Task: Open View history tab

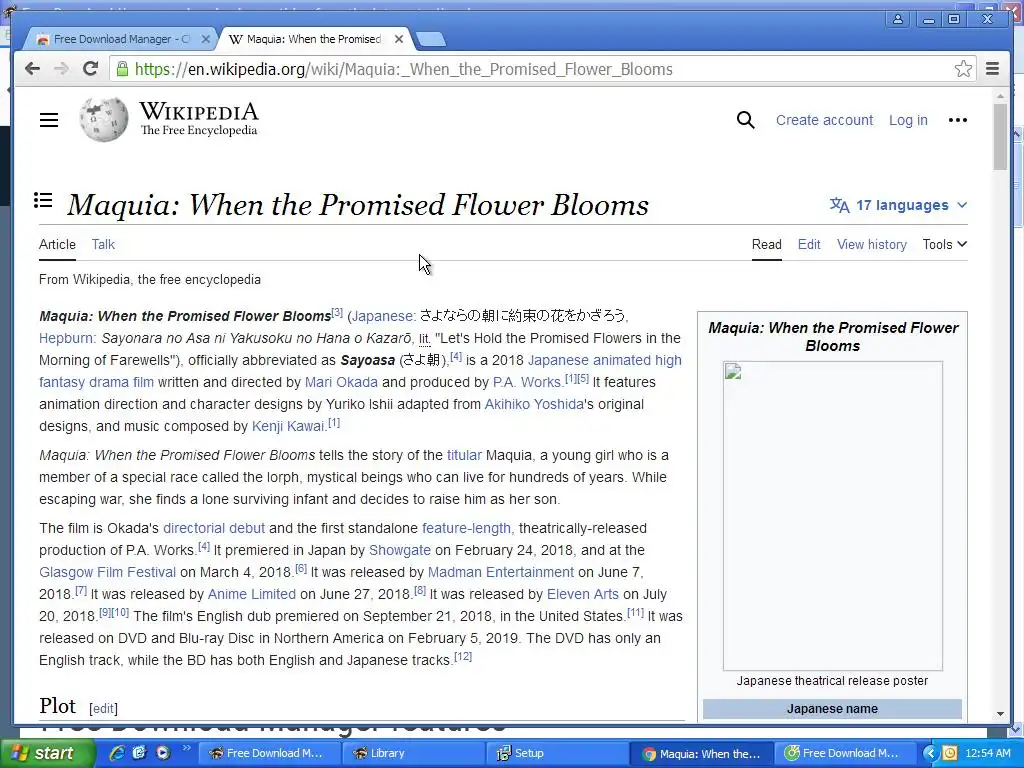Action: pos(872,244)
